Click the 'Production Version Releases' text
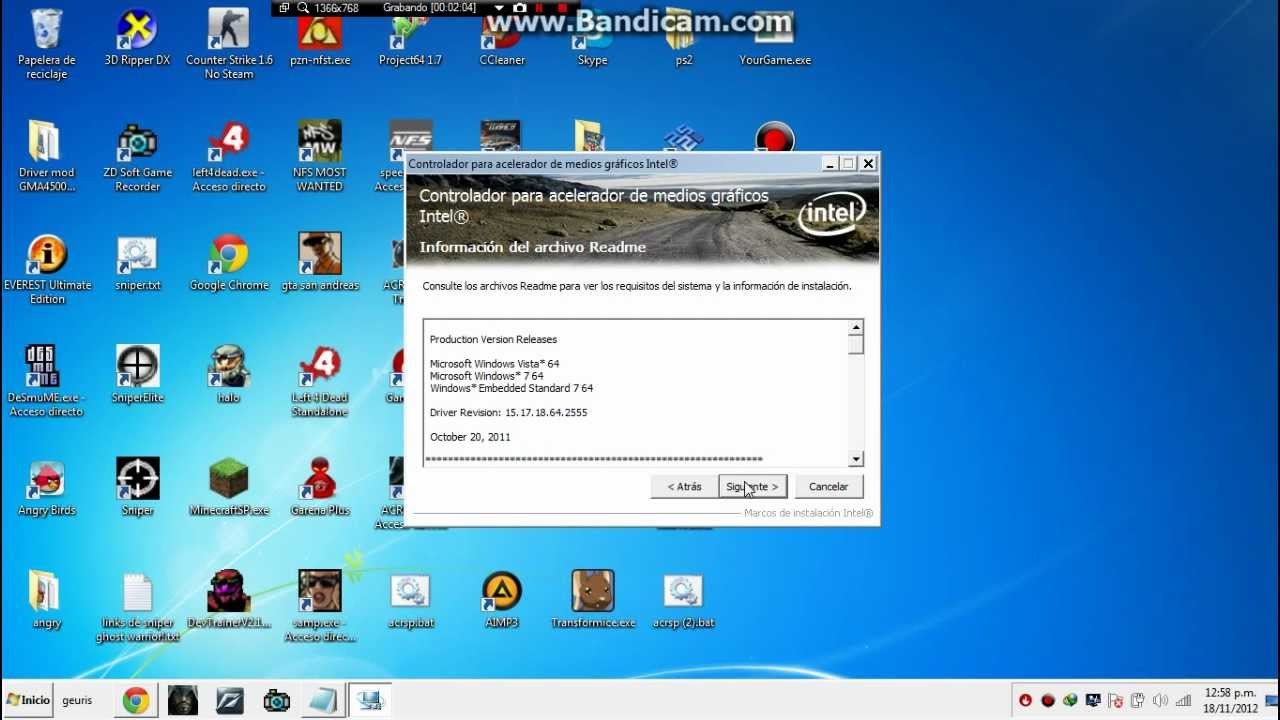The image size is (1280, 720). (493, 339)
